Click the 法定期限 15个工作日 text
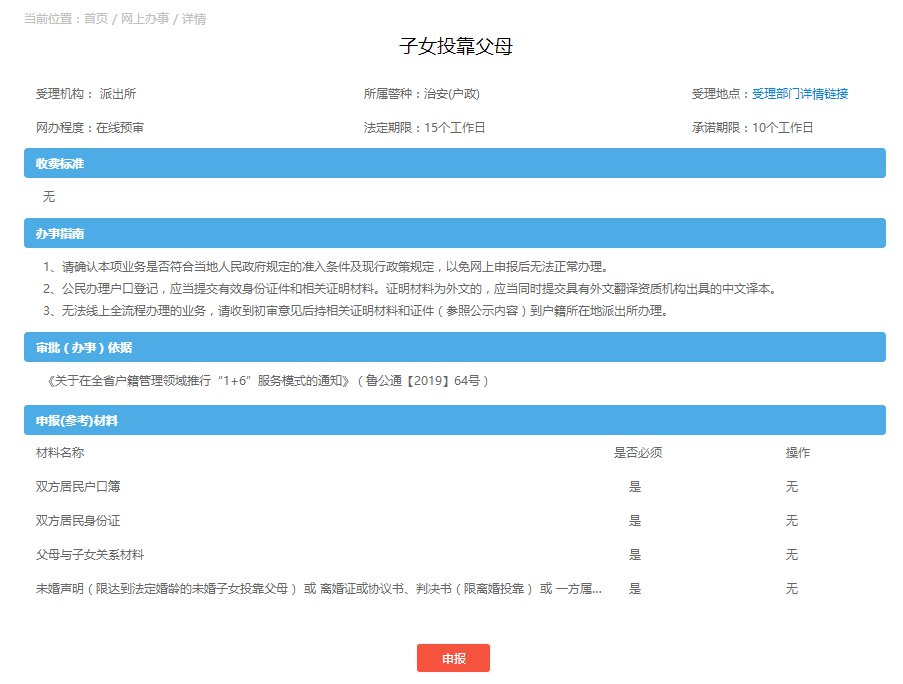Image resolution: width=903 pixels, height=684 pixels. tap(425, 128)
